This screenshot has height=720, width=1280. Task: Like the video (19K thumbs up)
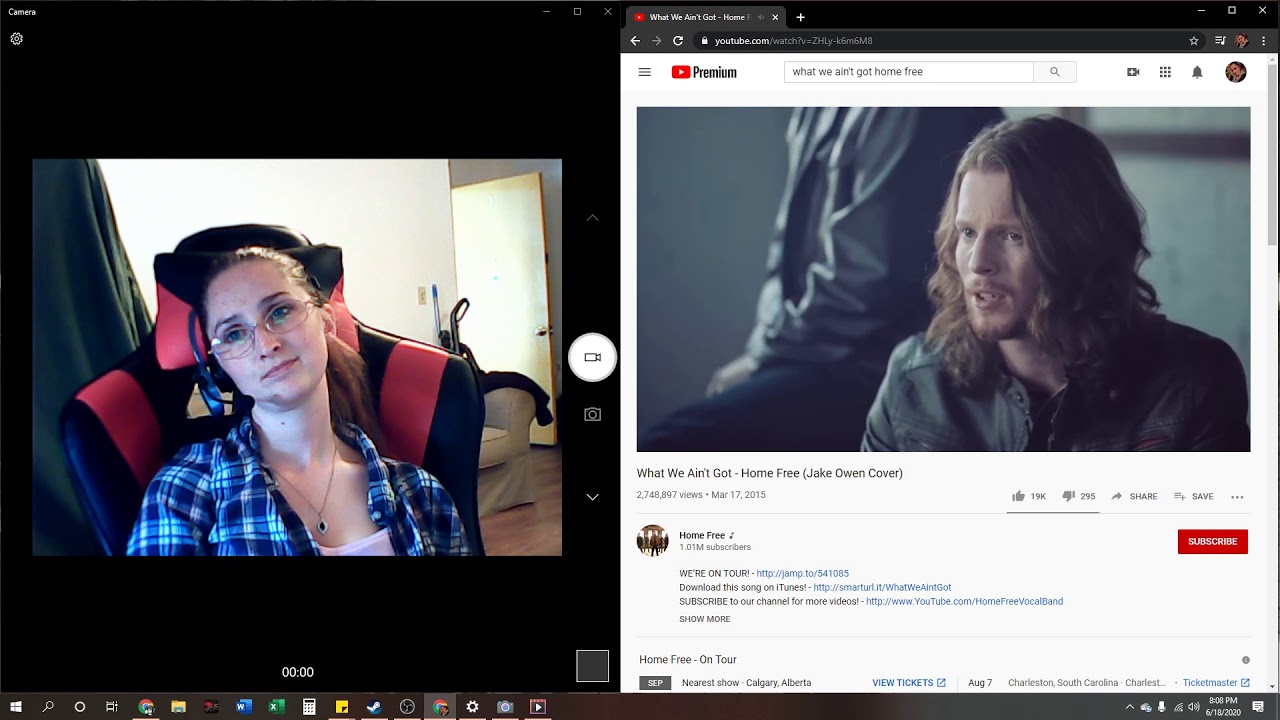coord(1028,496)
